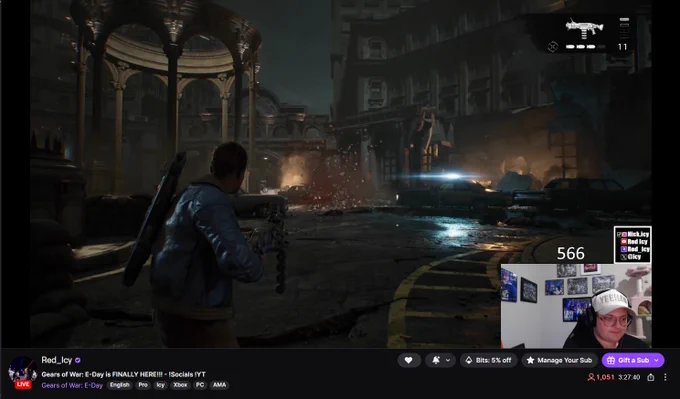Viewport: 680px width, 399px height.
Task: Click the Bits: 5% off button
Action: pos(489,360)
